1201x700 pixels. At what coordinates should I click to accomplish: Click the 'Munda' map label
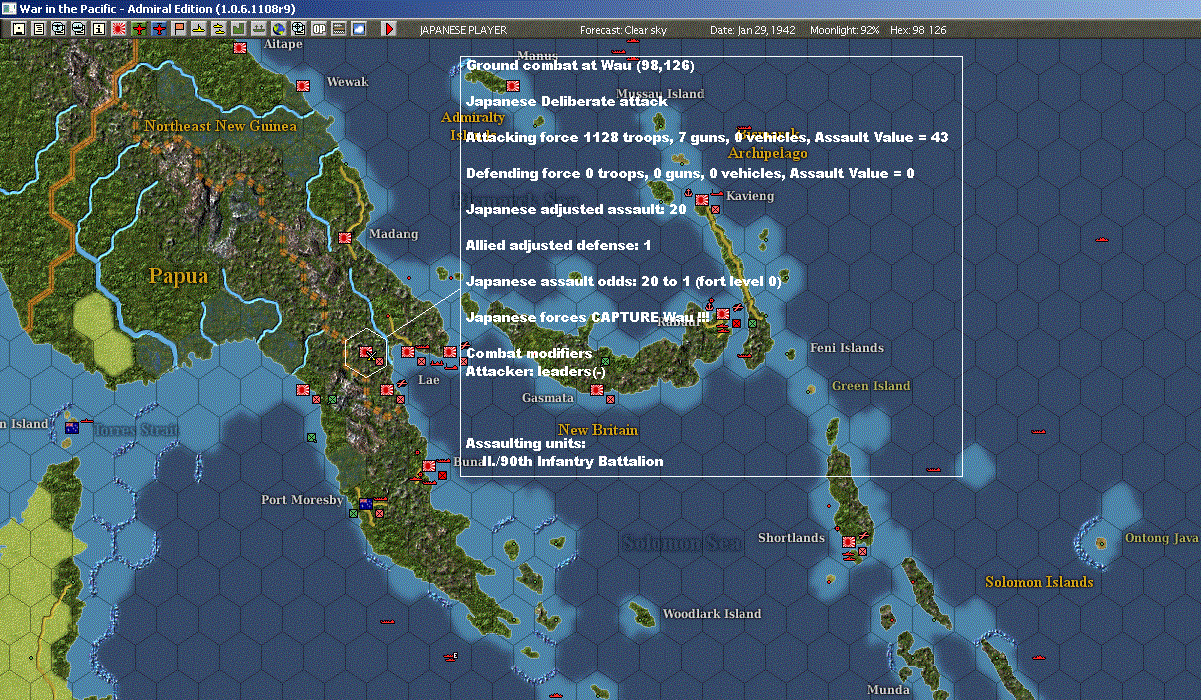click(888, 690)
